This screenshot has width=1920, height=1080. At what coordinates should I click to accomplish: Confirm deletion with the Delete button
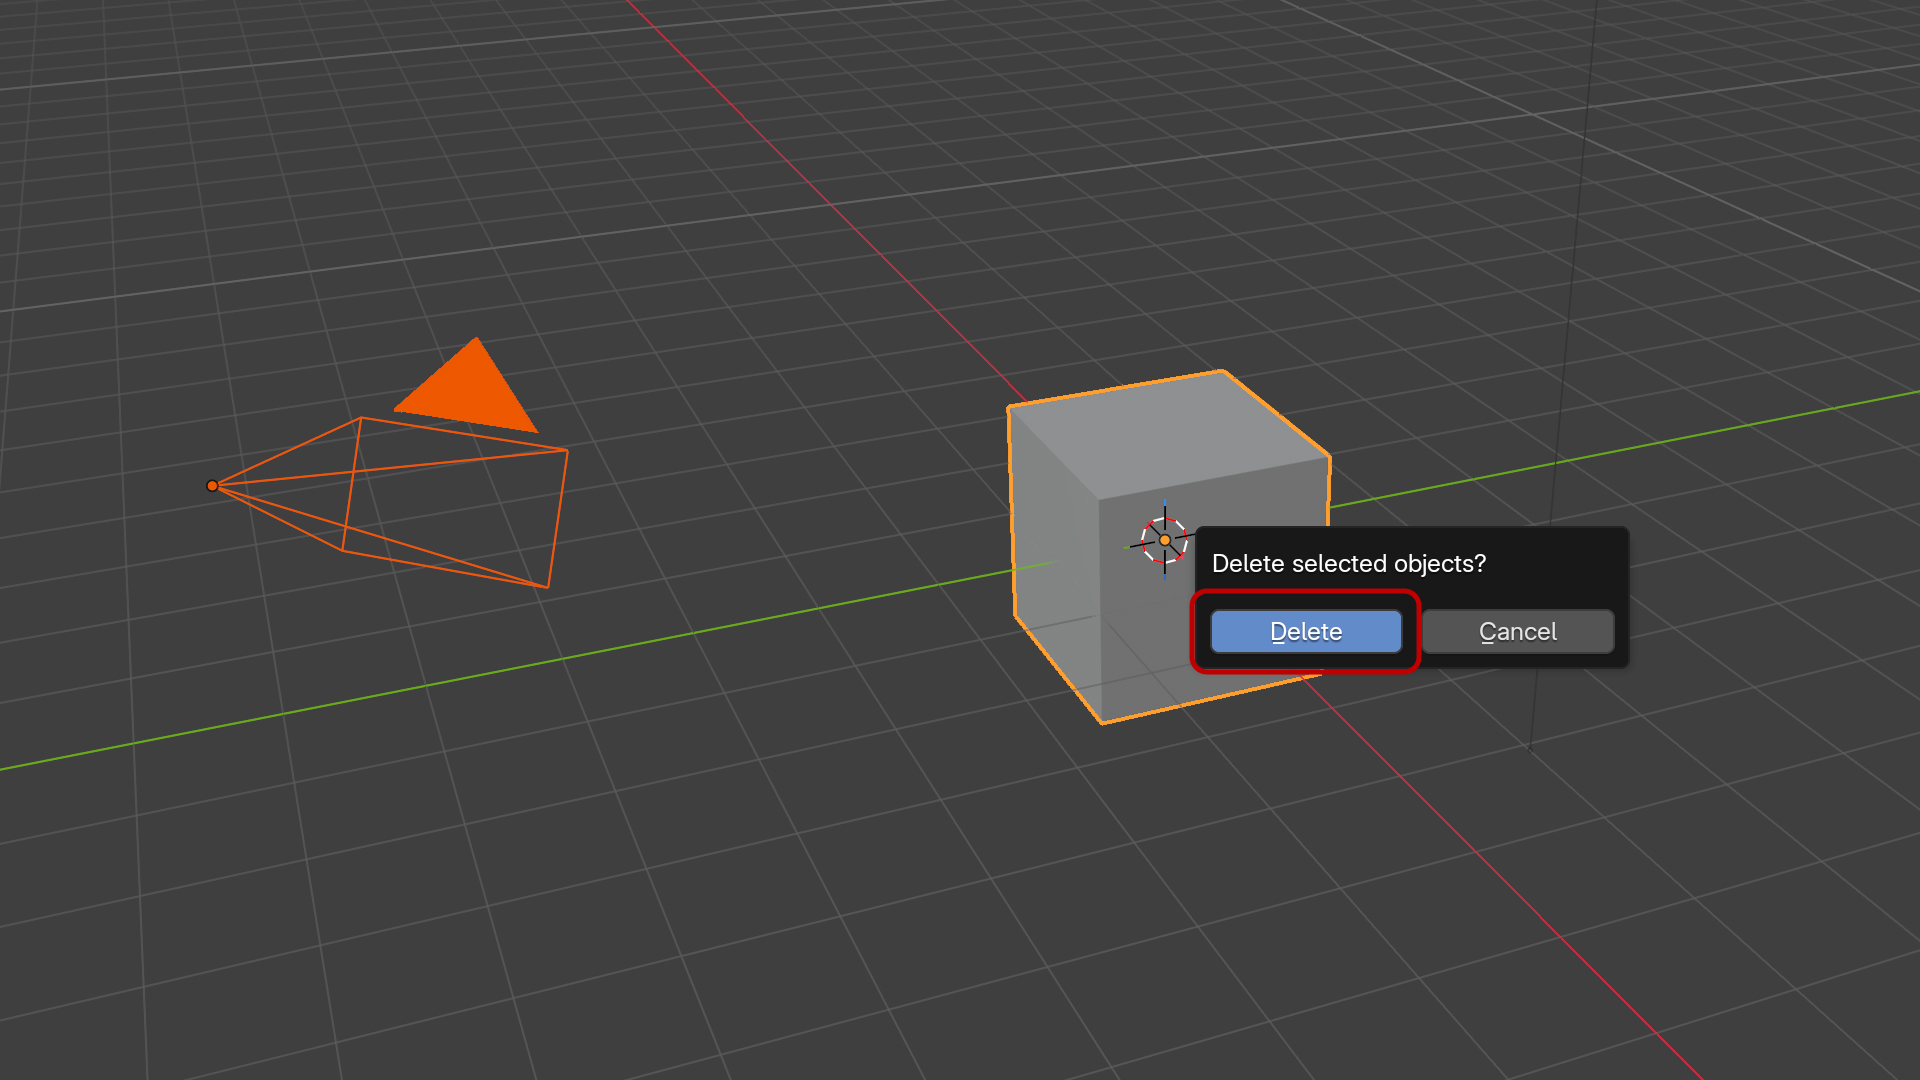pyautogui.click(x=1306, y=632)
